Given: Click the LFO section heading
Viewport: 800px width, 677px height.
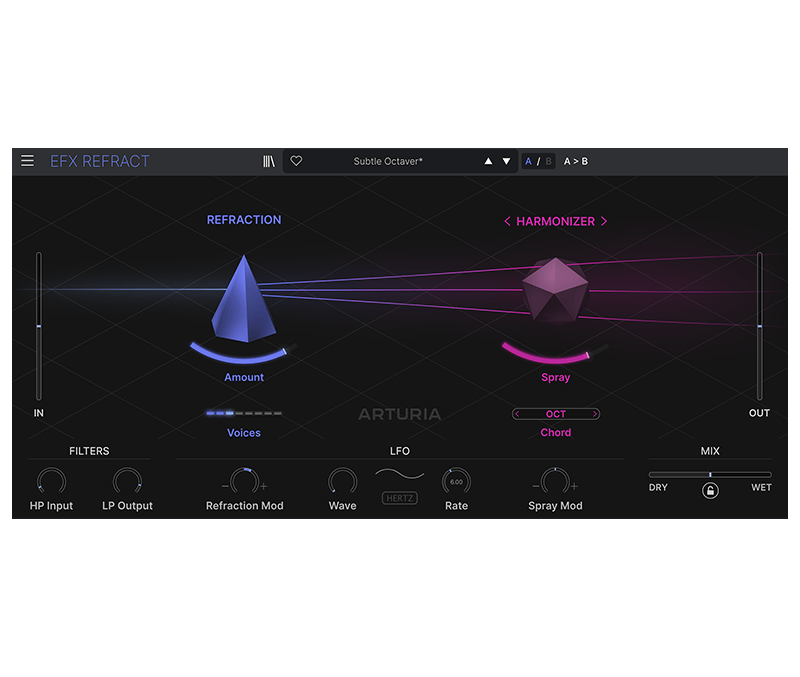Looking at the screenshot, I should pos(399,451).
